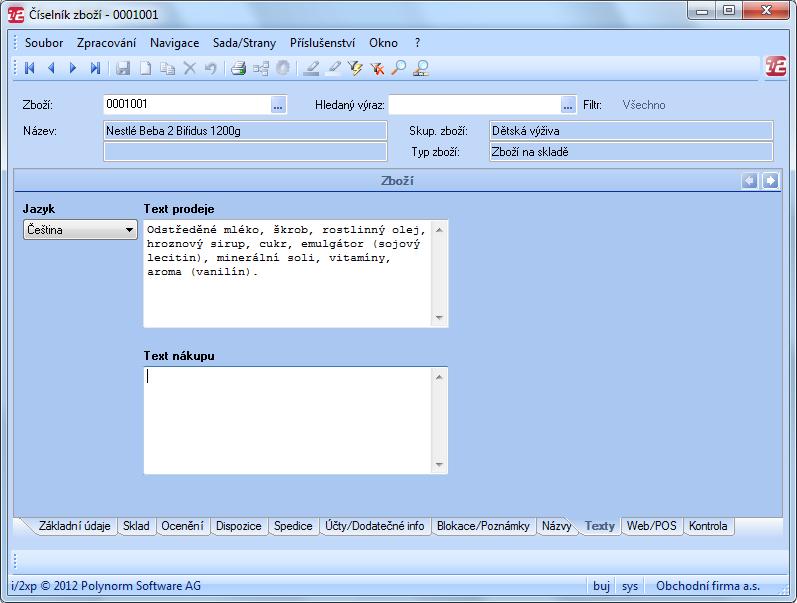797x603 pixels.
Task: Open the Sada/Strany menu
Action: click(x=244, y=43)
